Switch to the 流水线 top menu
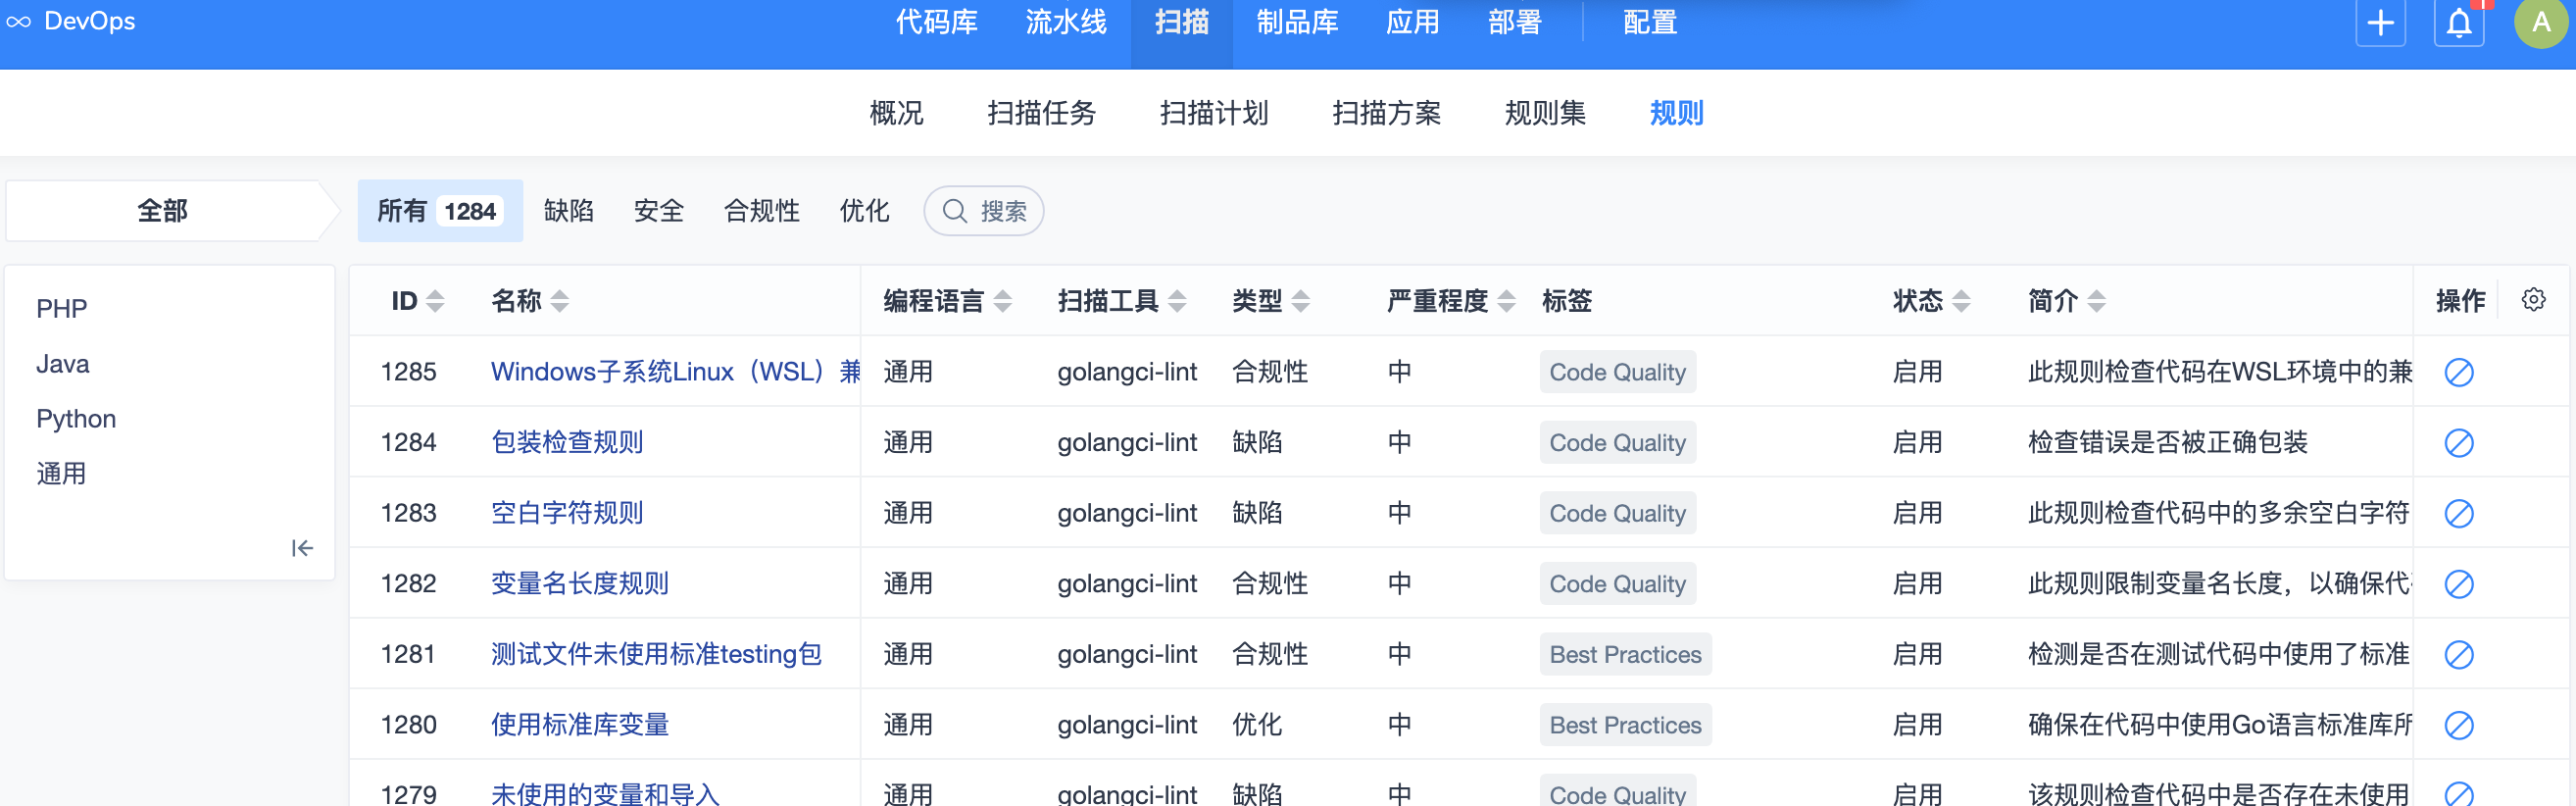Image resolution: width=2576 pixels, height=806 pixels. [1065, 23]
